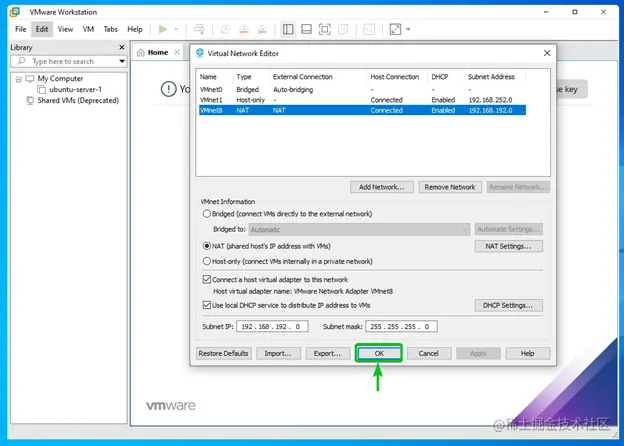Open the Help menu
Screen dimensions: 624x446
click(x=135, y=29)
